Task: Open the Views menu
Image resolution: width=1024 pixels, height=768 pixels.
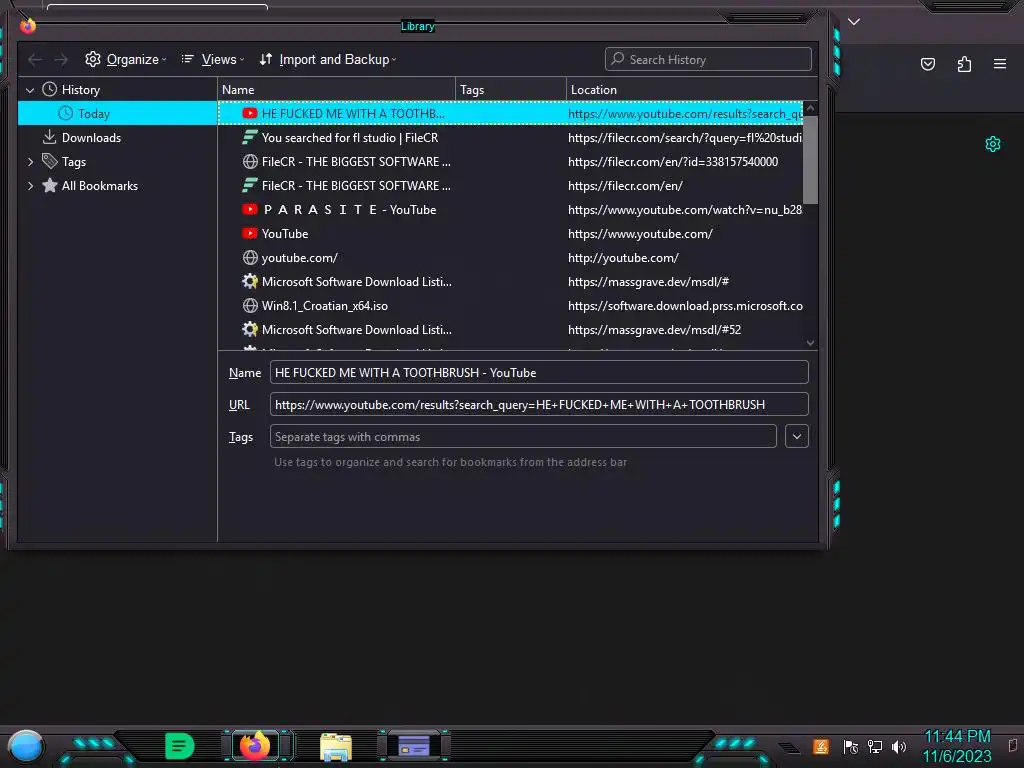Action: [x=213, y=59]
